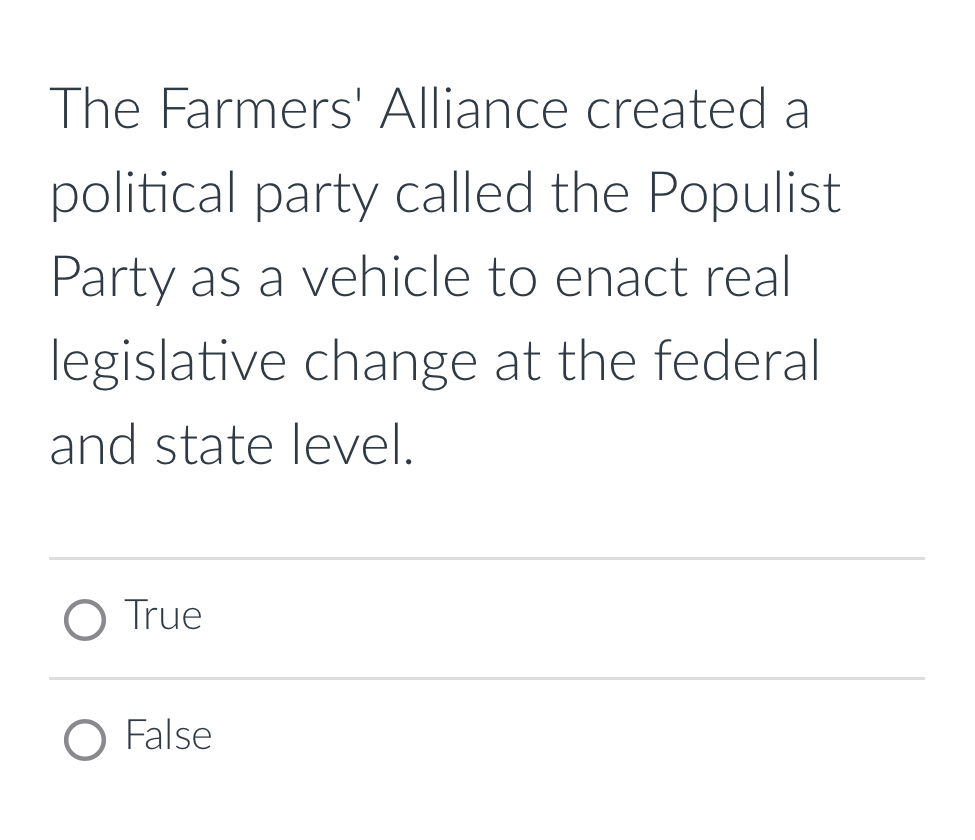Select the False radio button
Image resolution: width=975 pixels, height=840 pixels.
pyautogui.click(x=85, y=740)
